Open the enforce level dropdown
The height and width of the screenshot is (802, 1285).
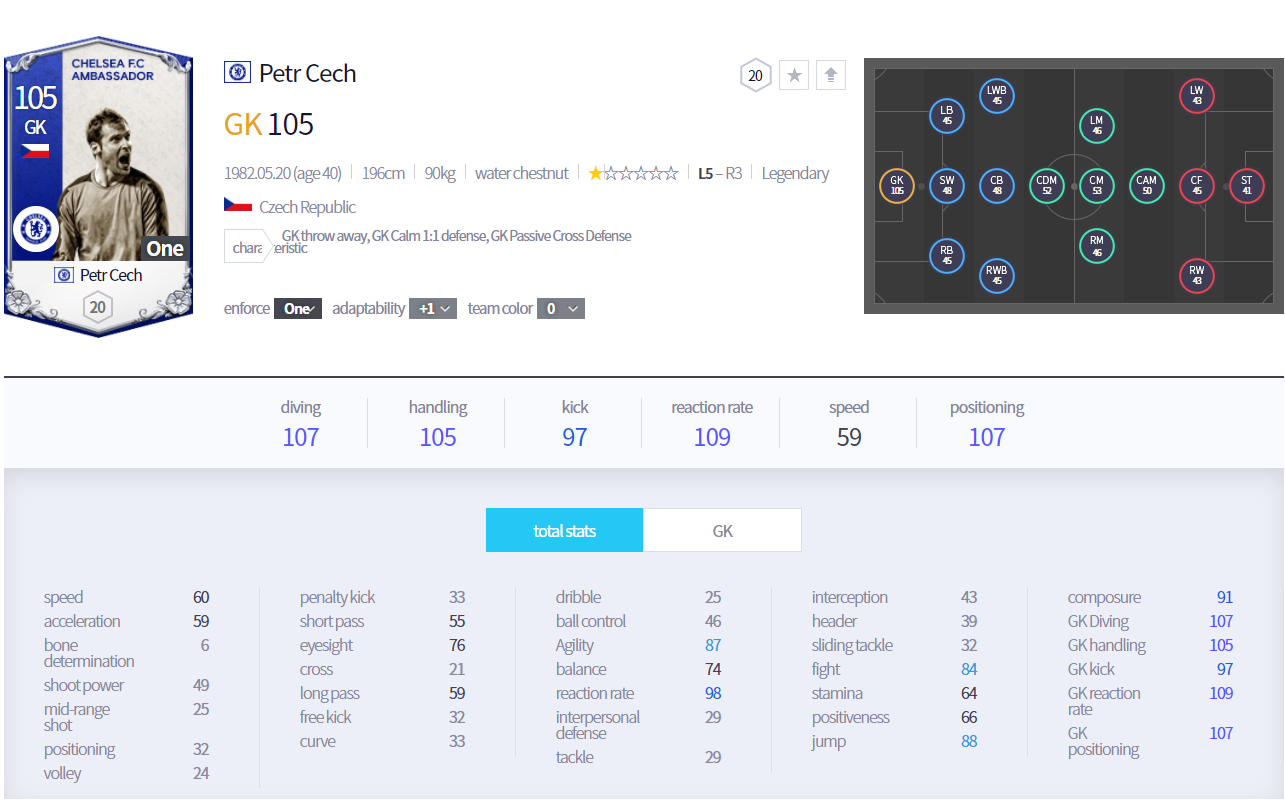tap(298, 309)
